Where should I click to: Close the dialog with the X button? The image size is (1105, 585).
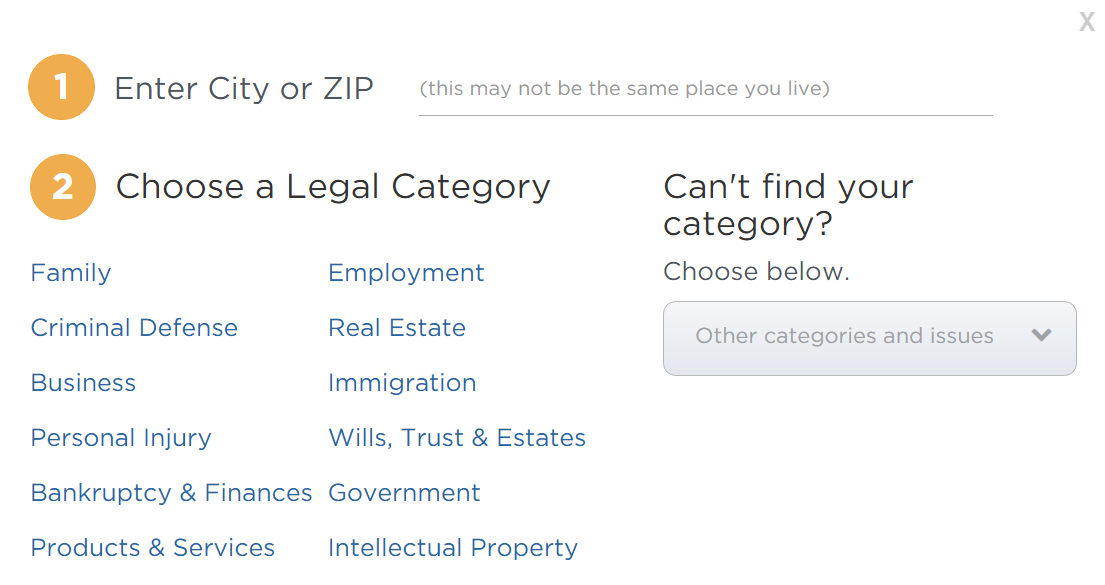coord(1086,22)
